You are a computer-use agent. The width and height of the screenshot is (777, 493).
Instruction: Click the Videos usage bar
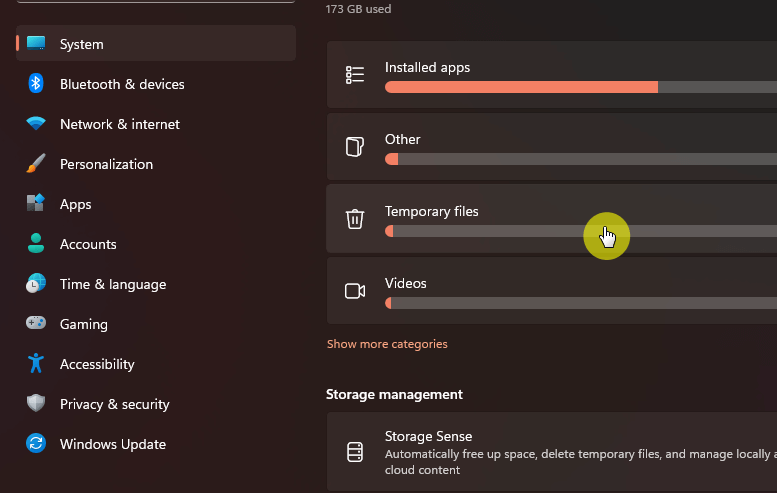(x=581, y=303)
